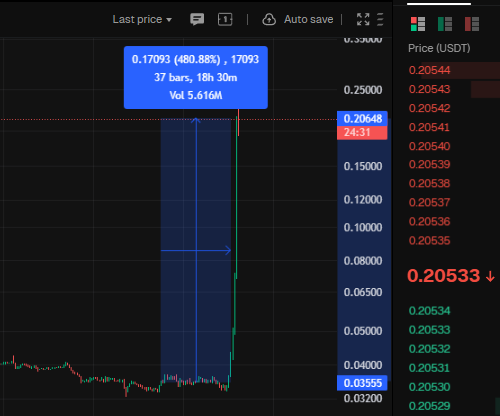Select buy-orders-only order book view icon
Screen dimensions: 500x416
[445, 24]
